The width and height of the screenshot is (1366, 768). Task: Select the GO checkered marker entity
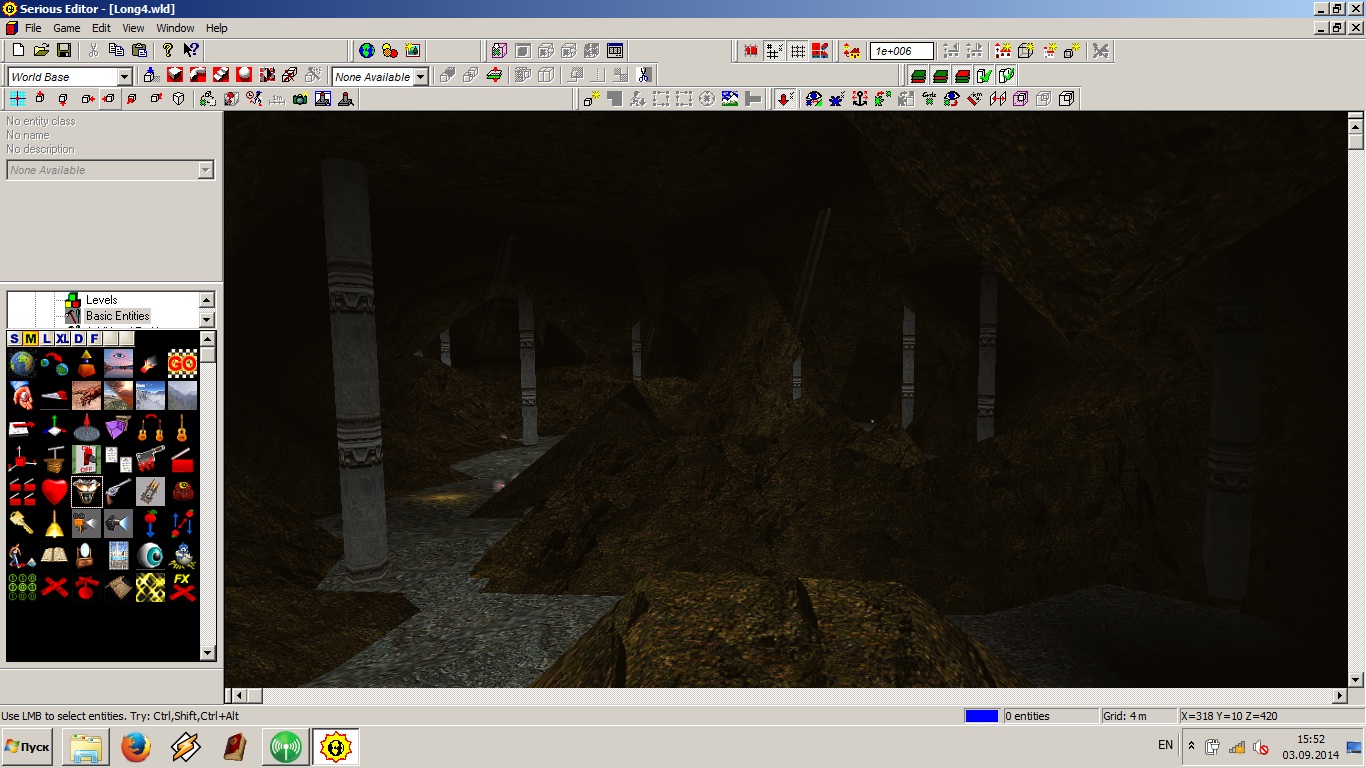[x=182, y=363]
